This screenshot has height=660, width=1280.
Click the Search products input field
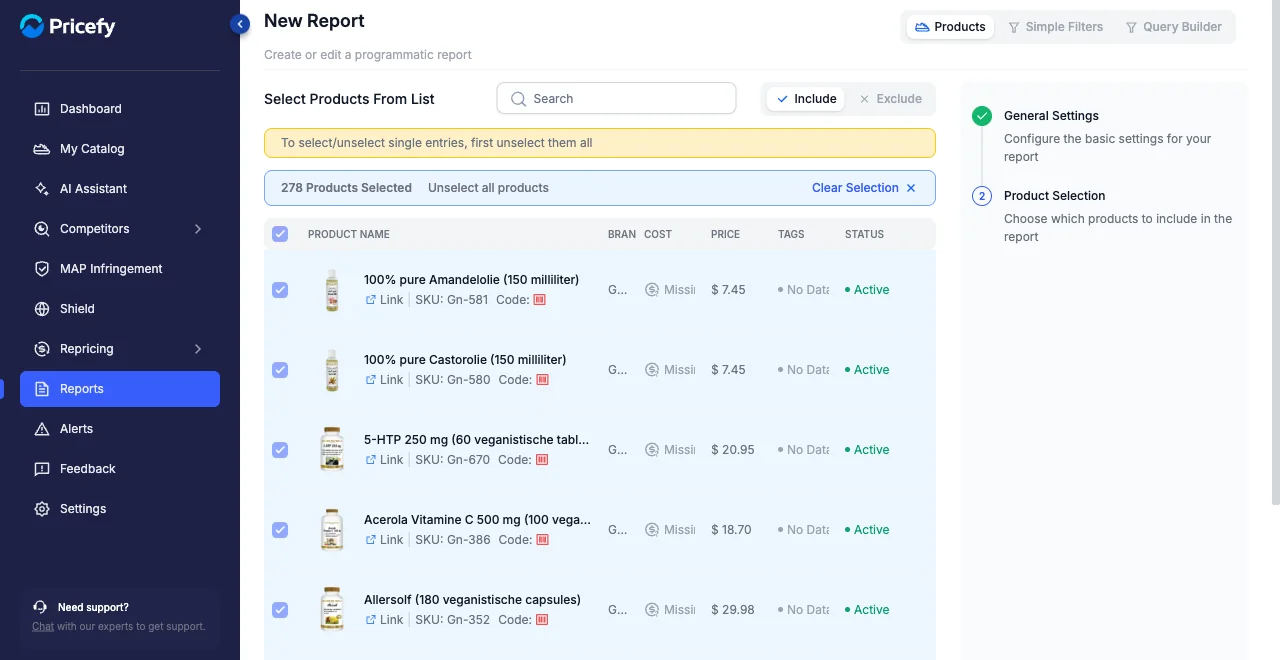pos(616,99)
